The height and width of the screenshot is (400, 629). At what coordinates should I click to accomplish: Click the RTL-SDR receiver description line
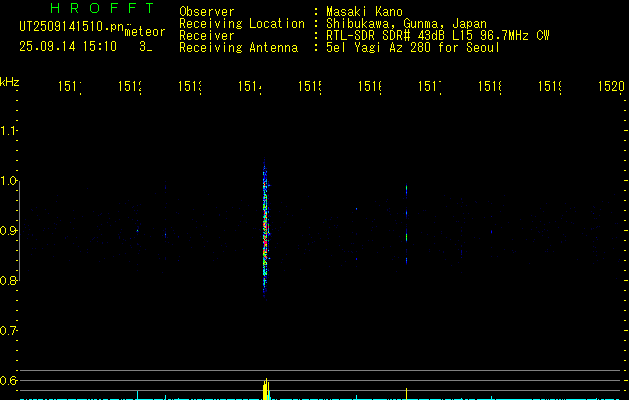pos(438,35)
